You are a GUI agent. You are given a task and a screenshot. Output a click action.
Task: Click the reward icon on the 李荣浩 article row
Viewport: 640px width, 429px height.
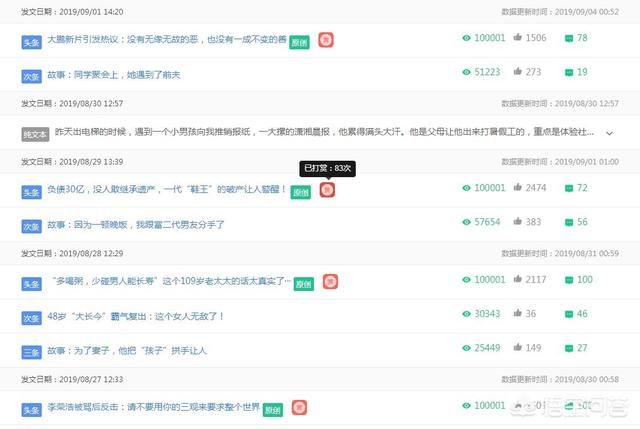tap(299, 407)
